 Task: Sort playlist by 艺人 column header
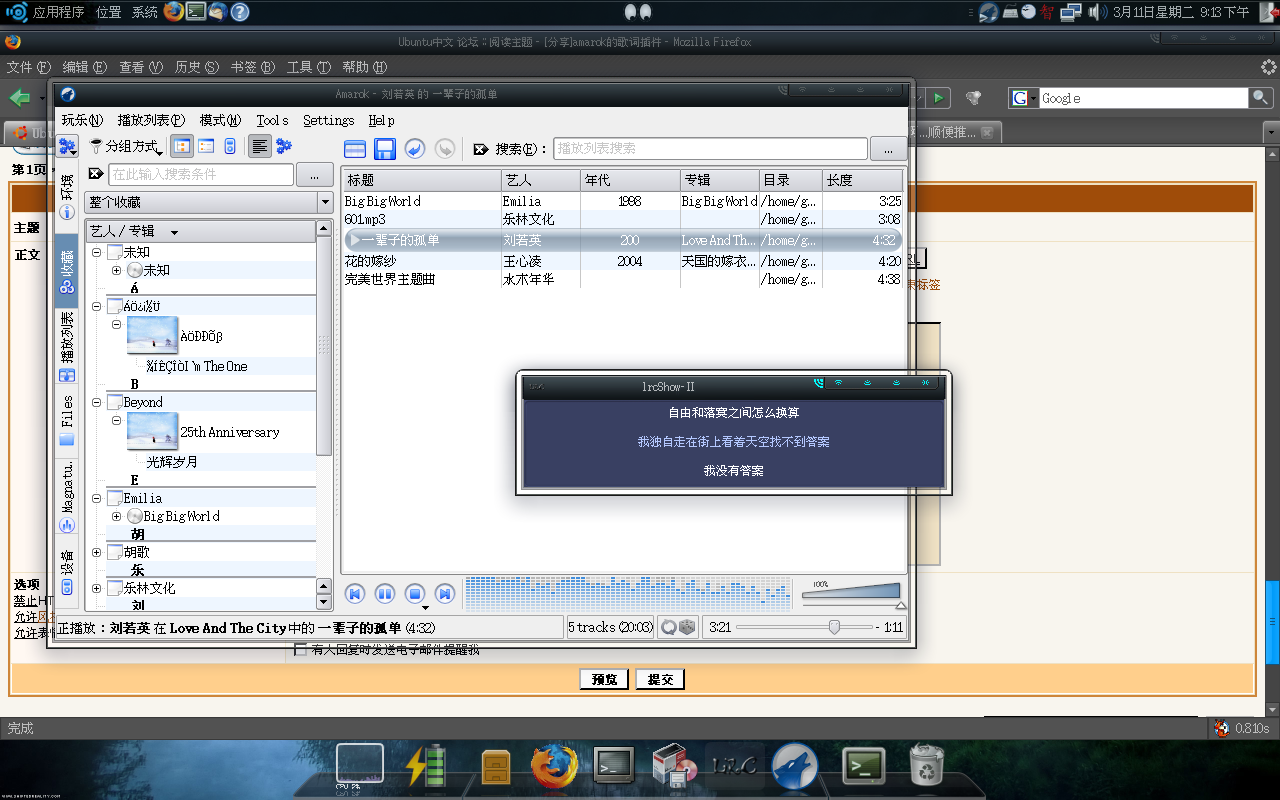pyautogui.click(x=541, y=180)
